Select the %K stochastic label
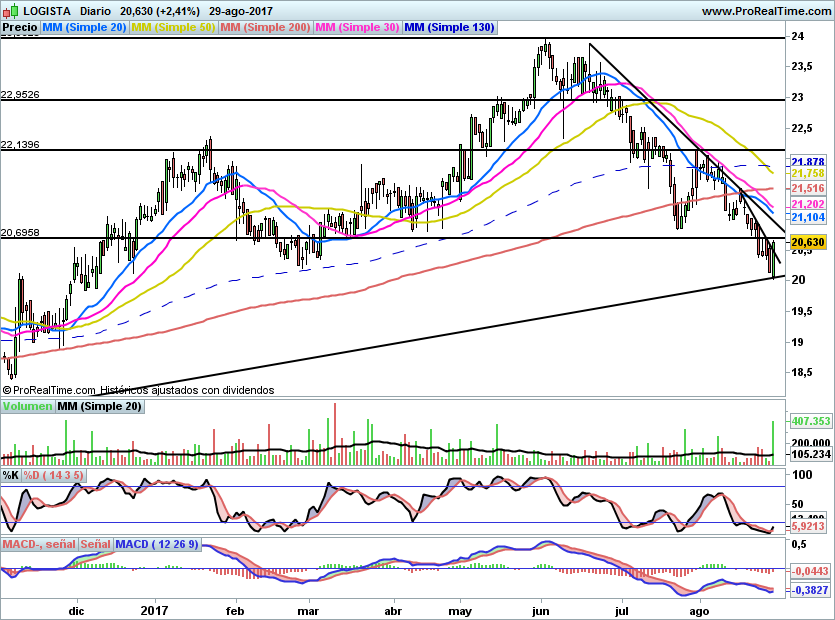Screen dimensions: 835x620 point(12,474)
